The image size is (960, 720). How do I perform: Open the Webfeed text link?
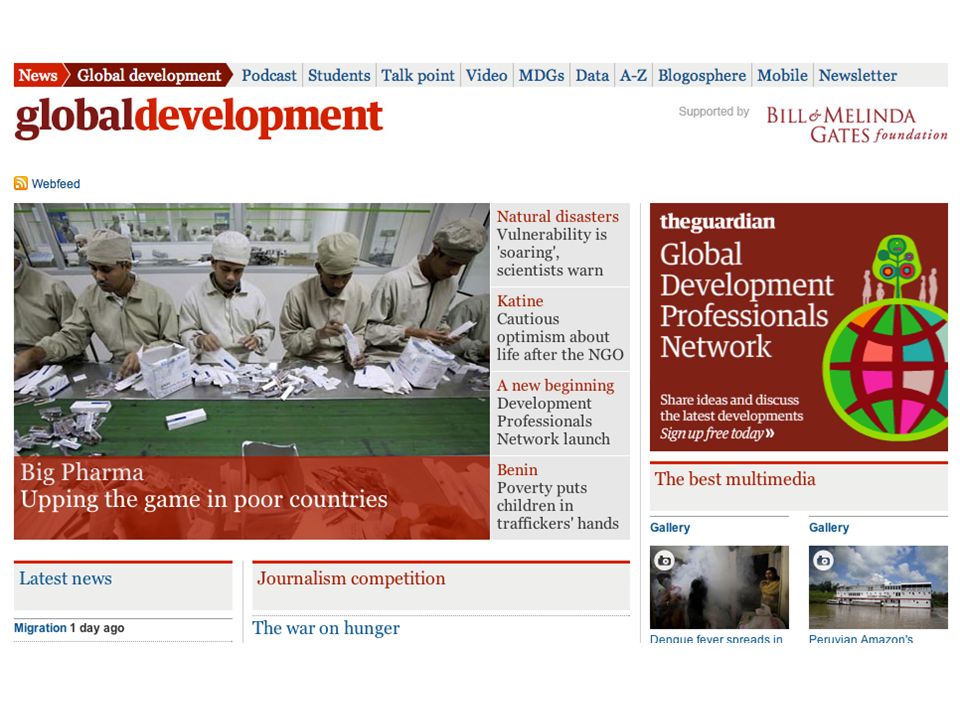point(56,184)
